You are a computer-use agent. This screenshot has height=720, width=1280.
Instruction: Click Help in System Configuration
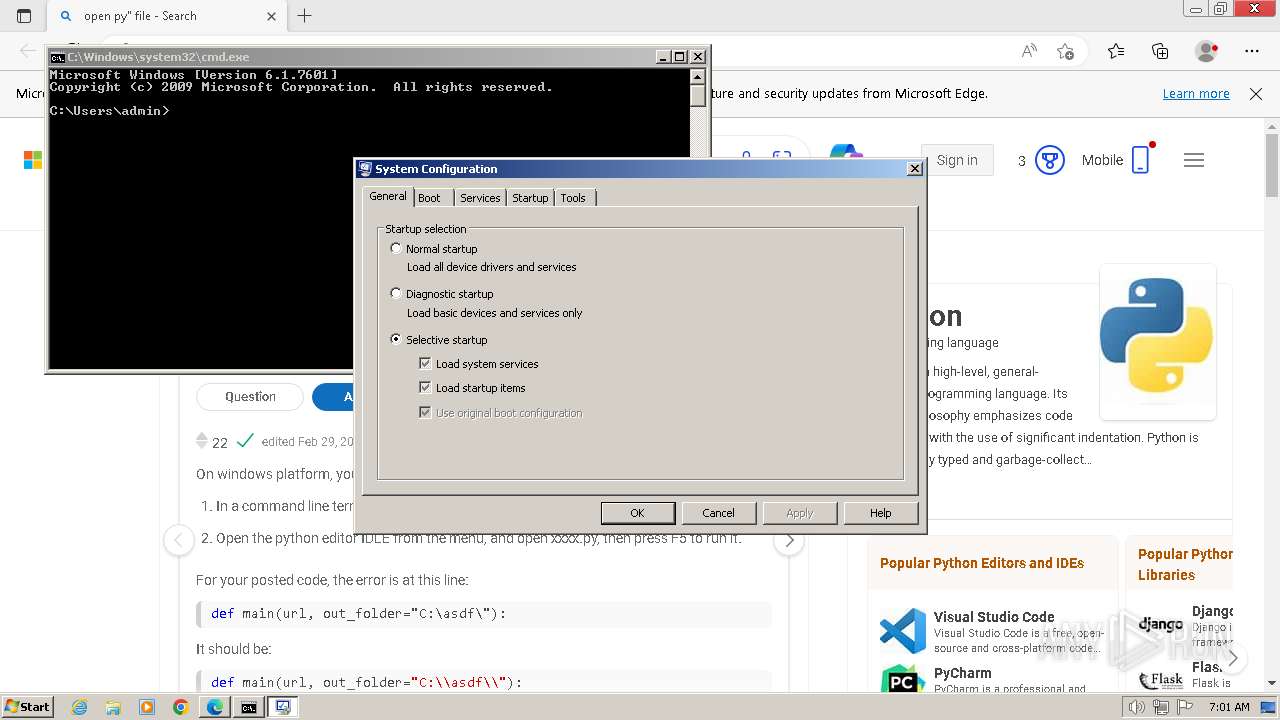(880, 513)
